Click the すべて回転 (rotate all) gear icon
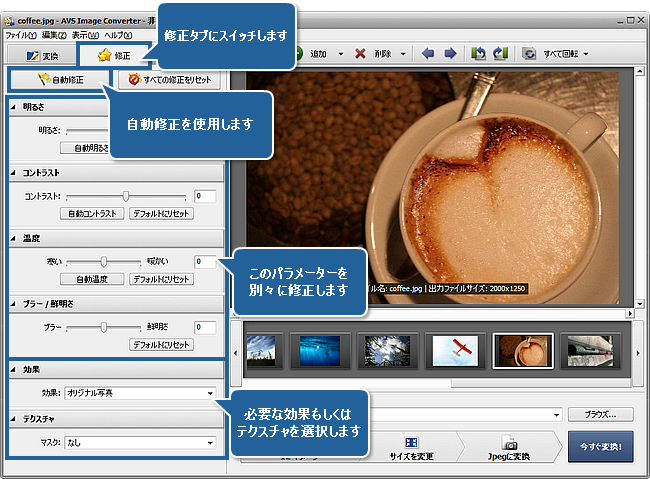650x479 pixels. 530,54
